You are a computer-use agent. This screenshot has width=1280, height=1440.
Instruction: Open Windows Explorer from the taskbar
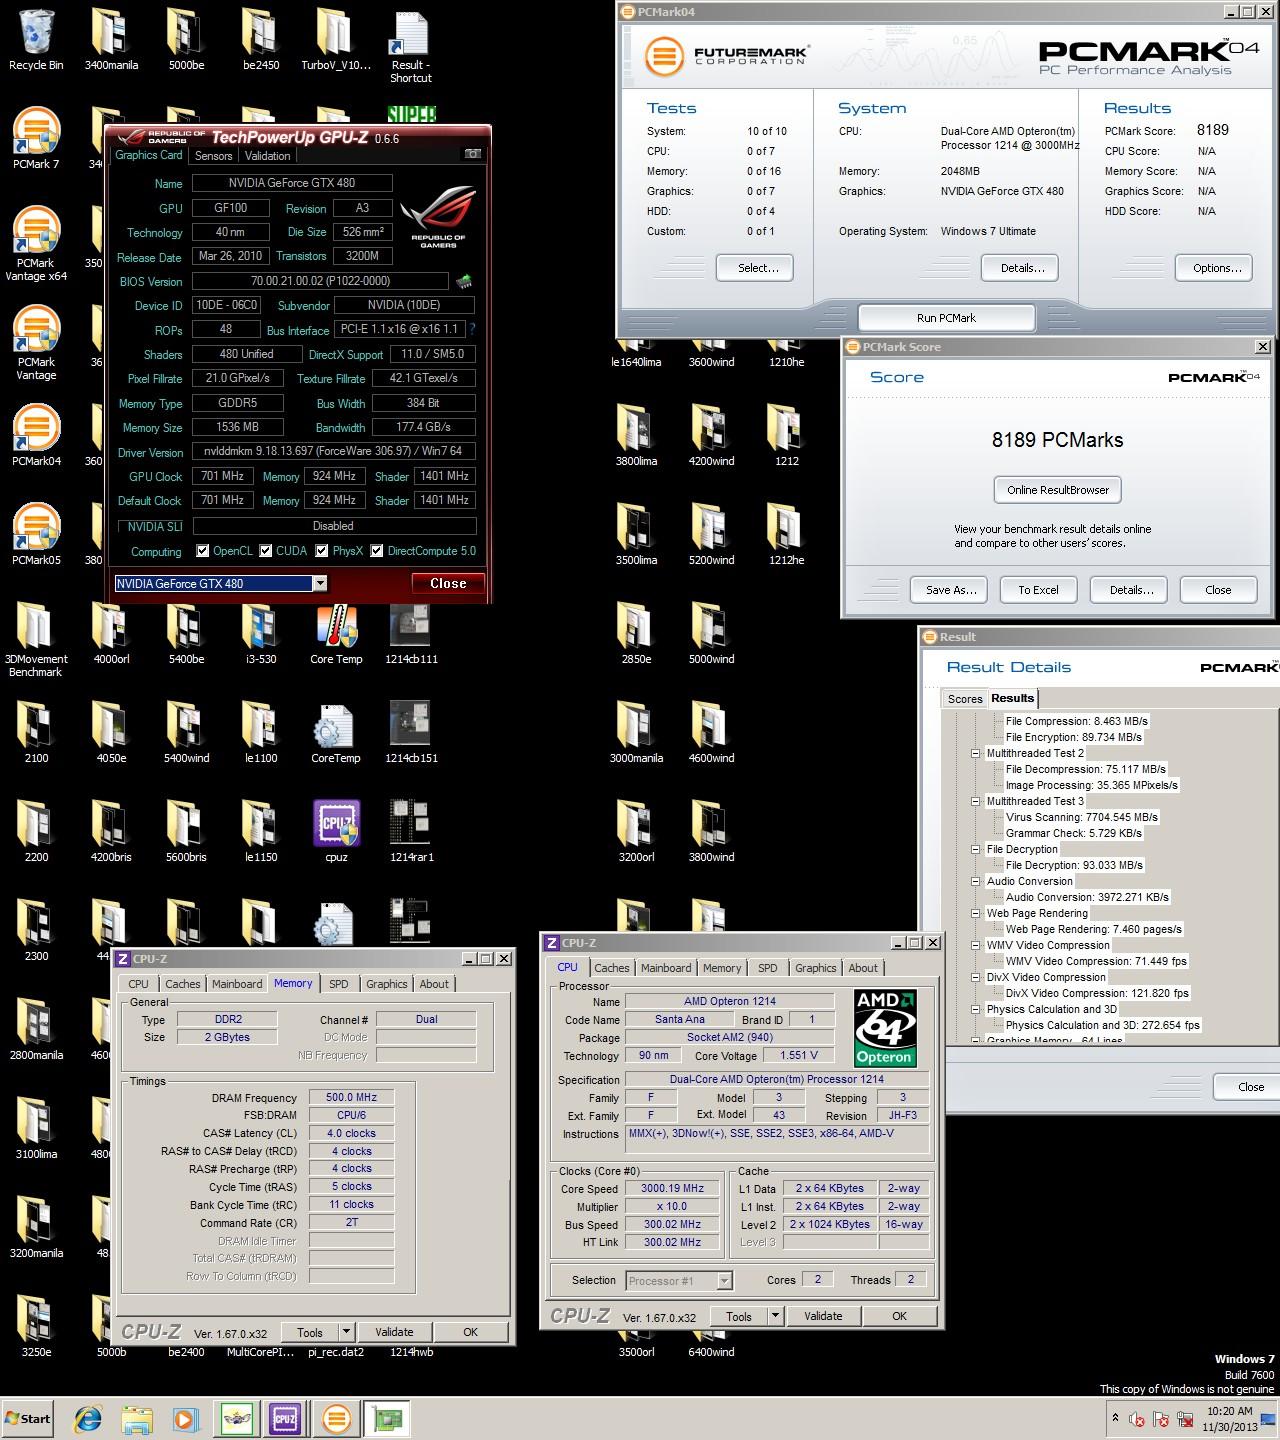click(x=137, y=1418)
